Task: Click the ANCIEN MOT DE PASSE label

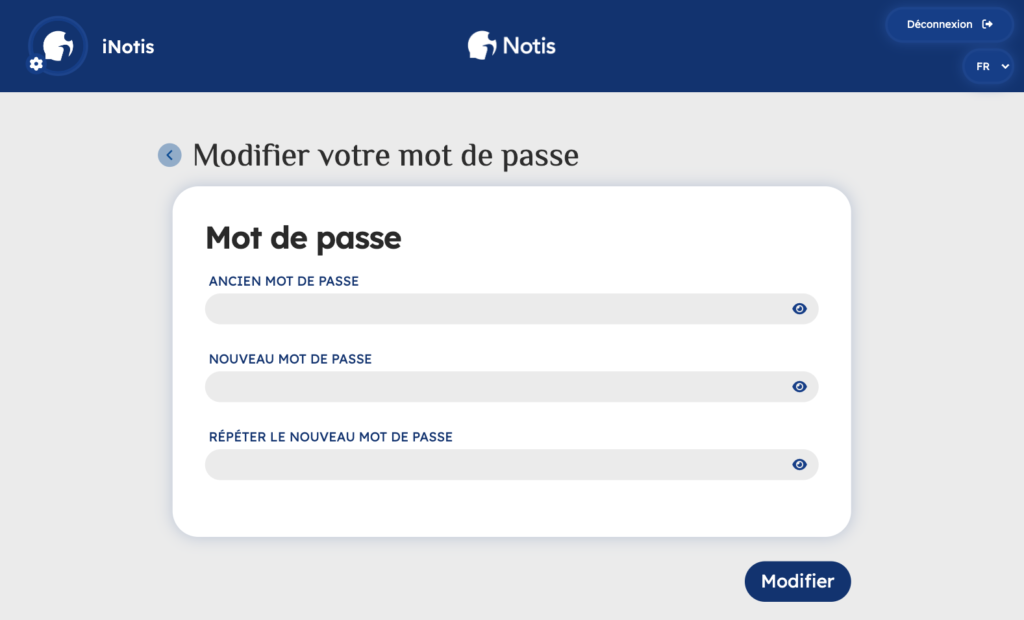Action: point(284,281)
